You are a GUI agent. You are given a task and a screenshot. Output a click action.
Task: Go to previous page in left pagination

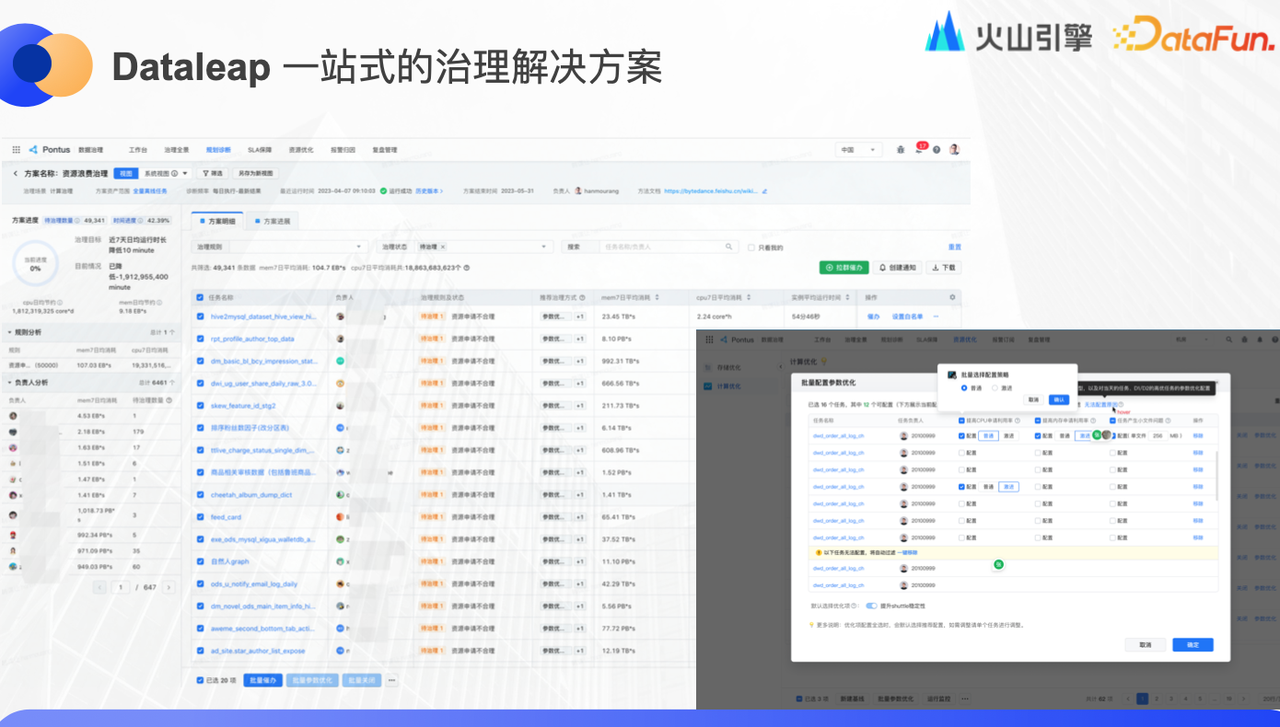100,587
